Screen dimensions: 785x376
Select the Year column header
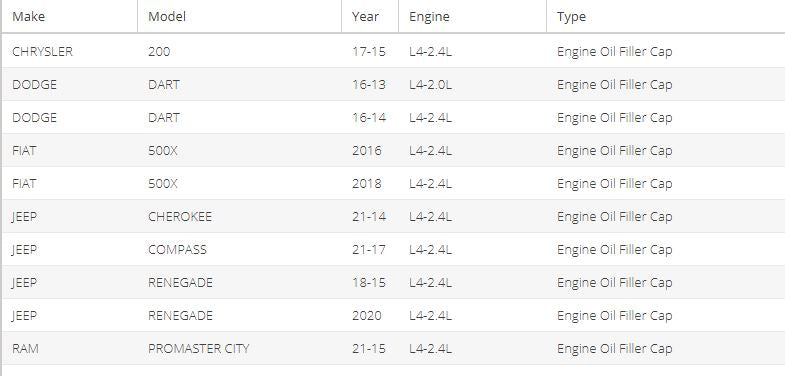(365, 17)
